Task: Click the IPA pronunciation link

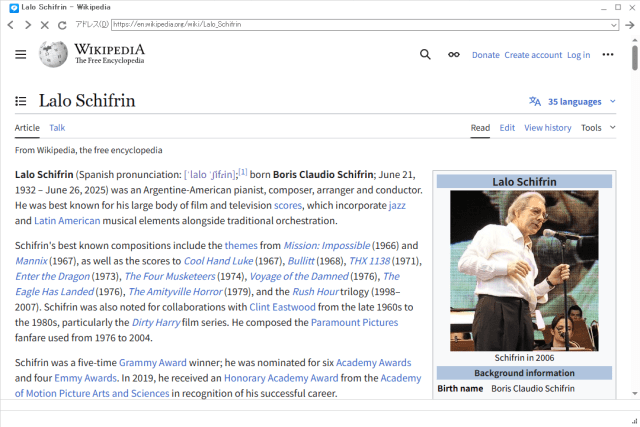Action: click(x=210, y=175)
